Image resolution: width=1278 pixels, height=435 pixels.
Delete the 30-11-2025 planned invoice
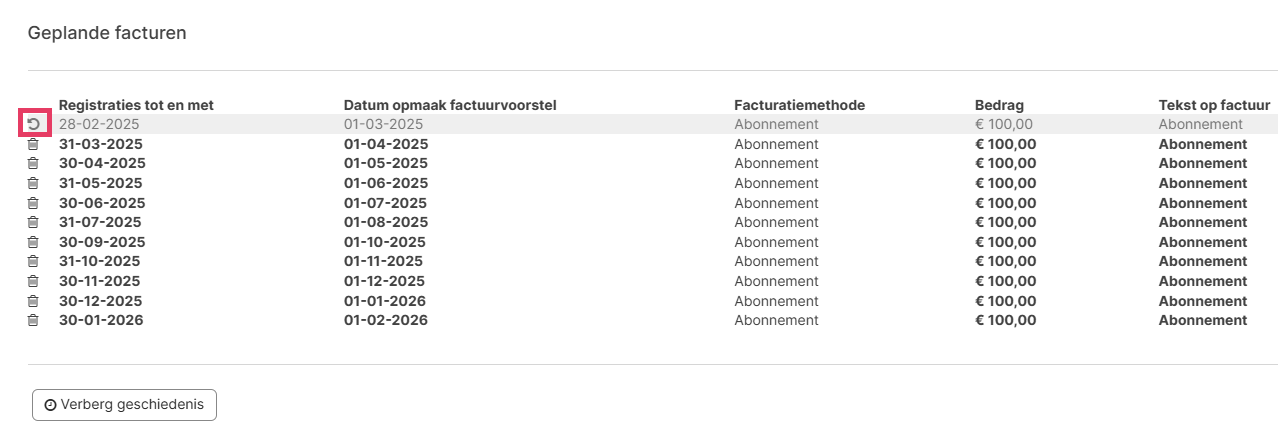pos(33,281)
